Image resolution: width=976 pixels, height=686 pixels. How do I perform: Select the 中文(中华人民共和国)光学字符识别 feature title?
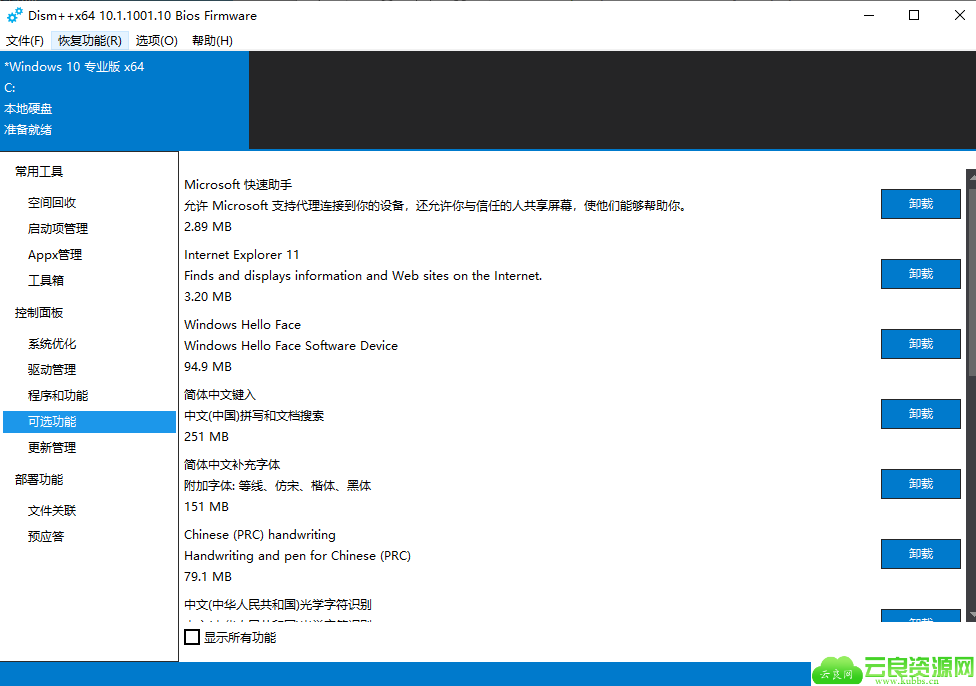click(278, 604)
